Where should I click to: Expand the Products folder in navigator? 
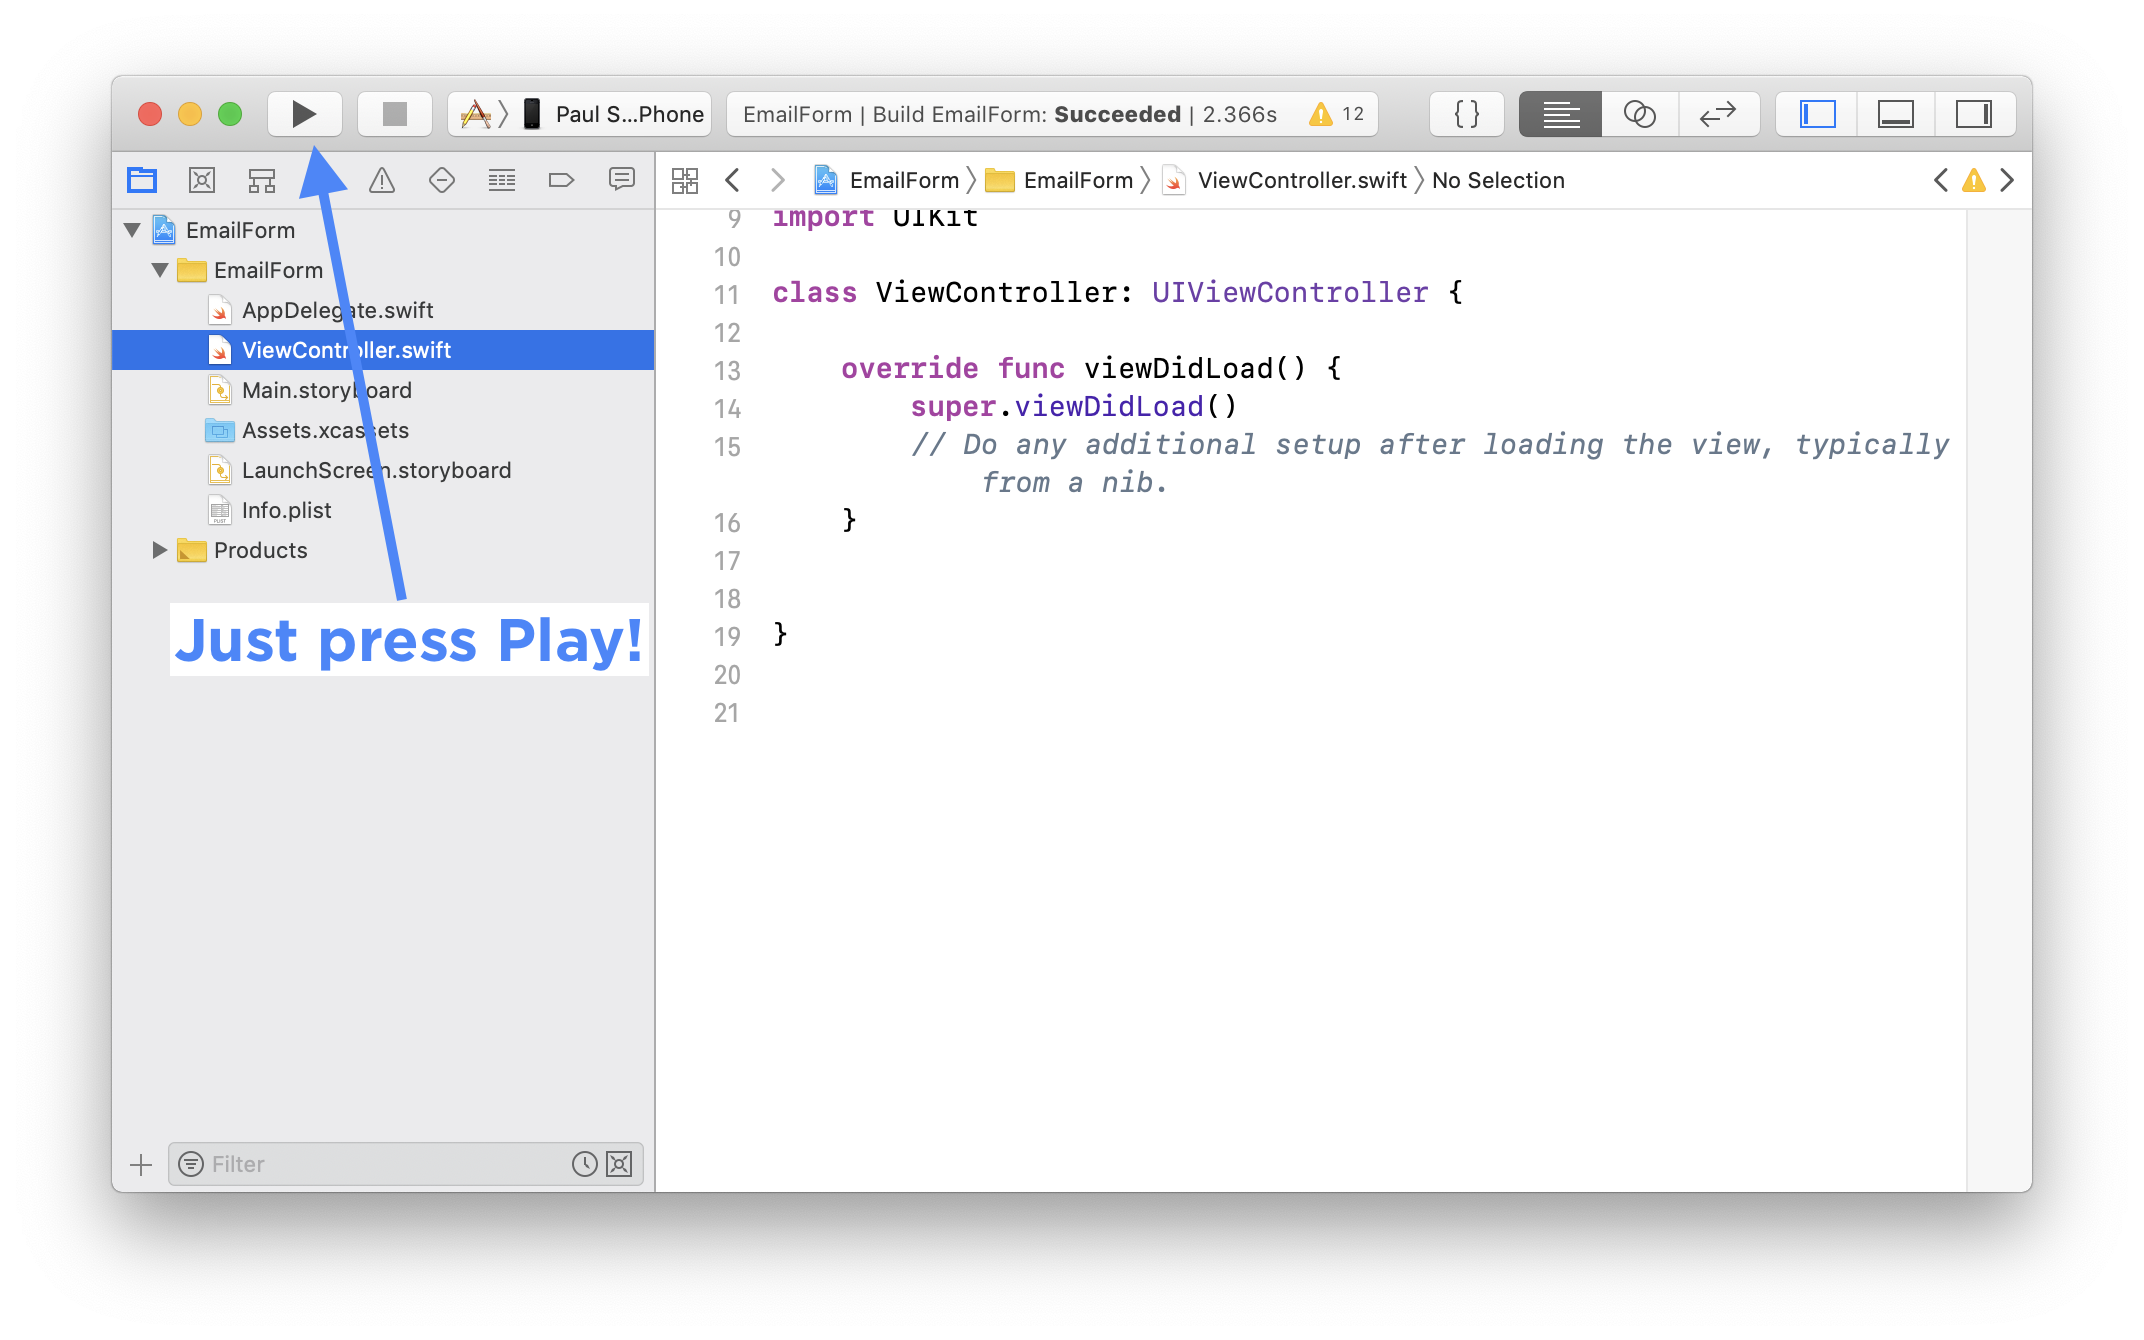(x=157, y=548)
